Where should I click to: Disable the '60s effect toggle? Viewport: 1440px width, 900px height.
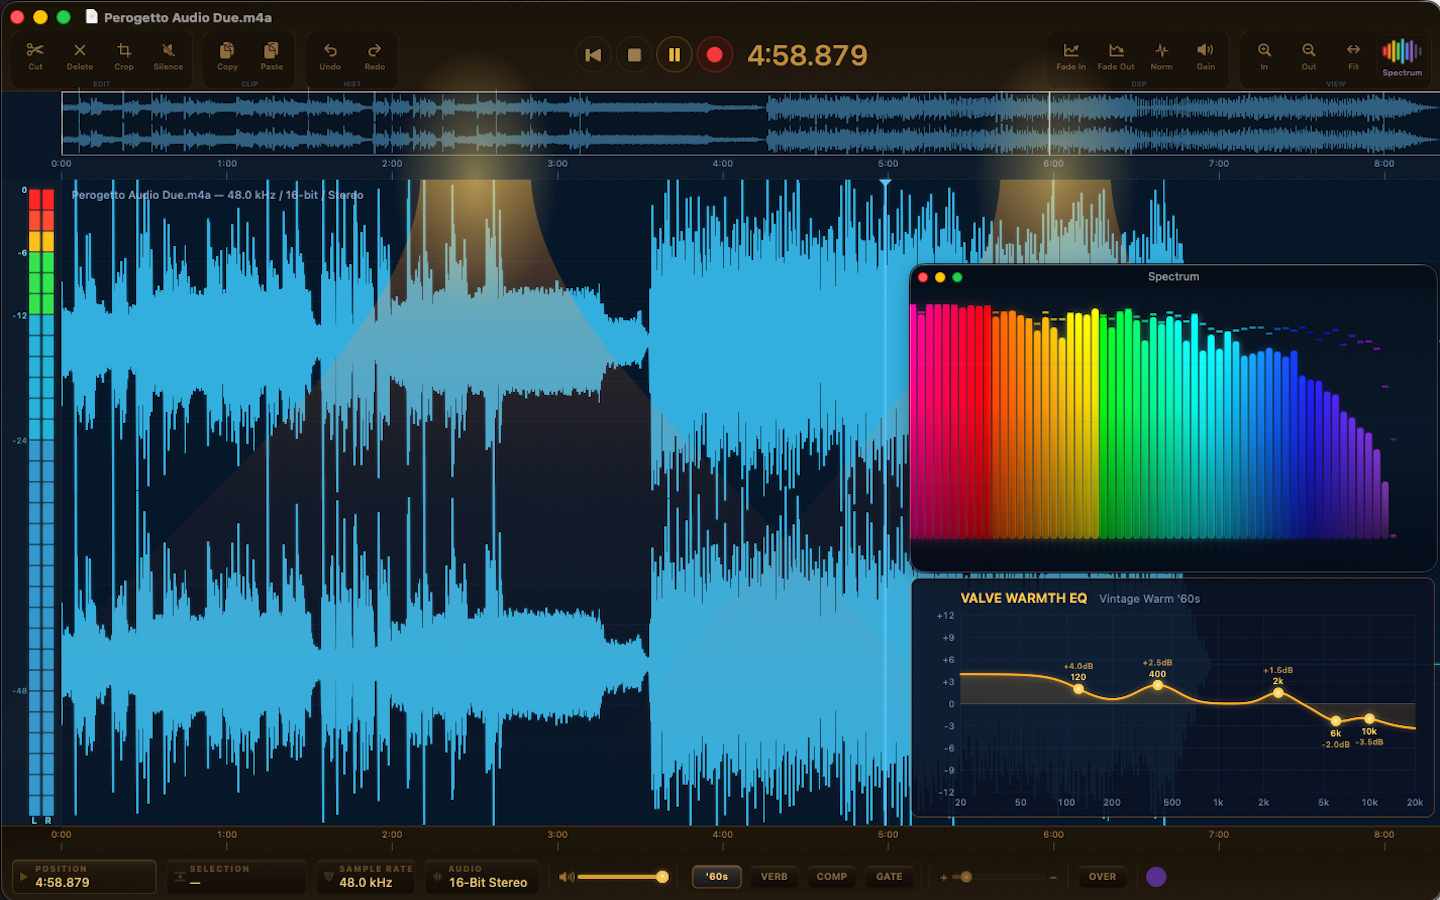point(717,877)
